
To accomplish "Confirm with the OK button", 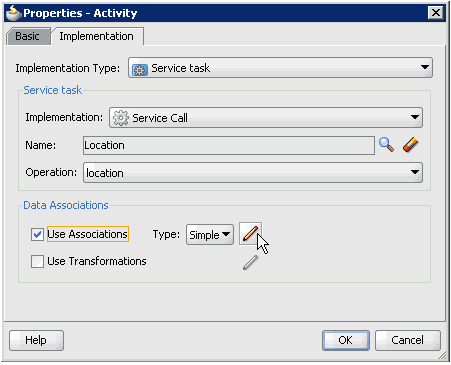I will 346,340.
